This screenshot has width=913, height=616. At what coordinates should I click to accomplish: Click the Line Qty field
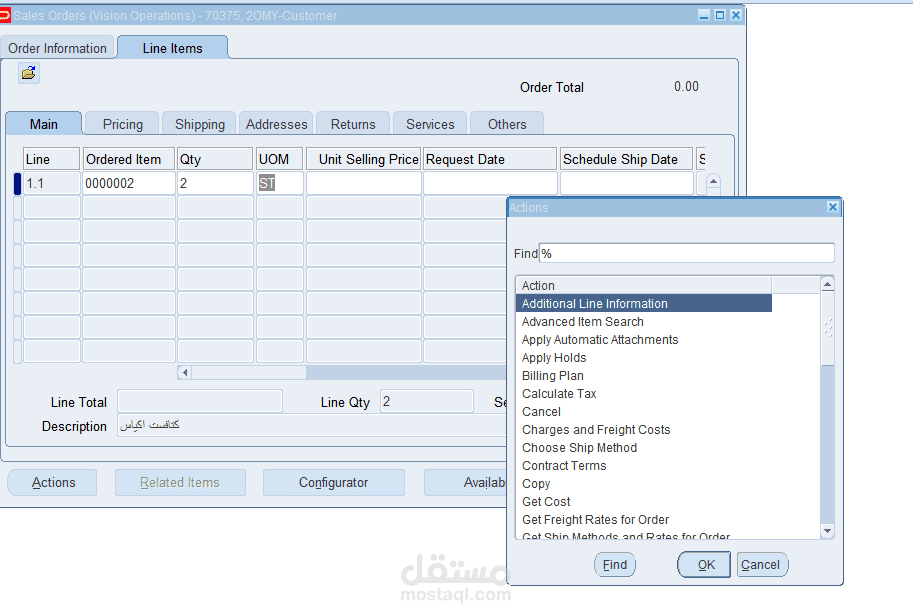pyautogui.click(x=427, y=402)
